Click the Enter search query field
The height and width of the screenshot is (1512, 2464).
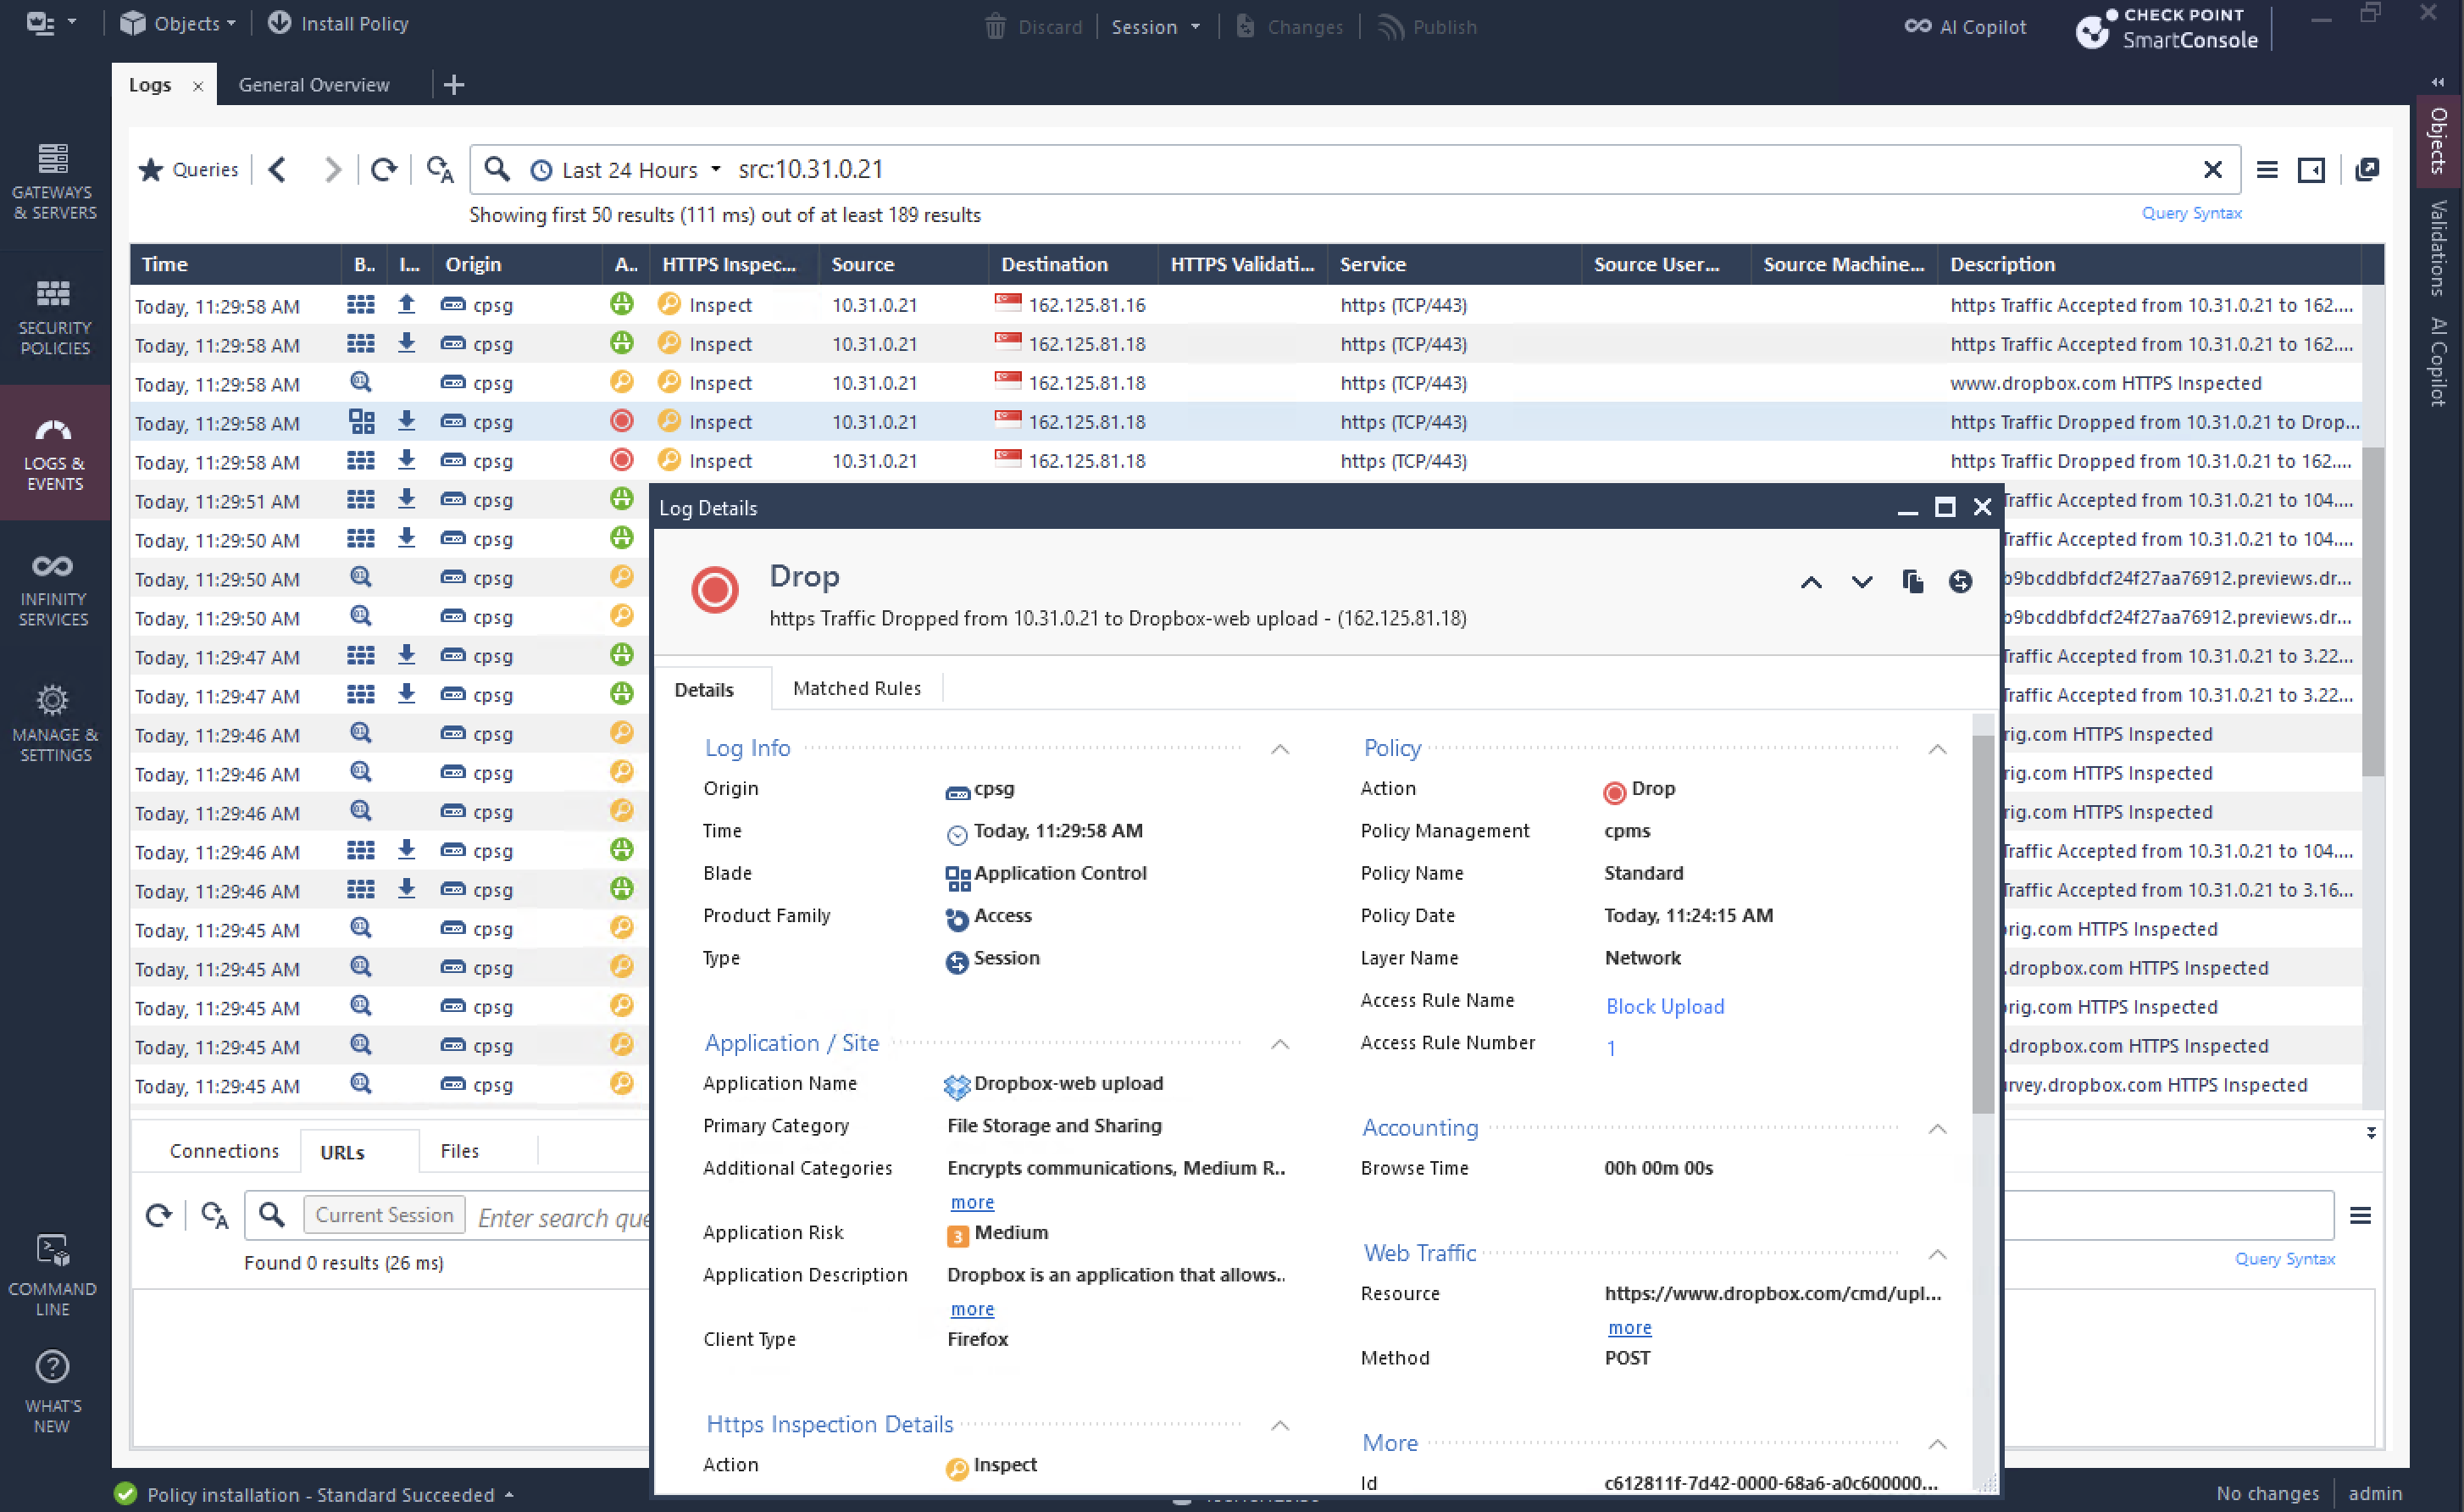coord(562,1217)
